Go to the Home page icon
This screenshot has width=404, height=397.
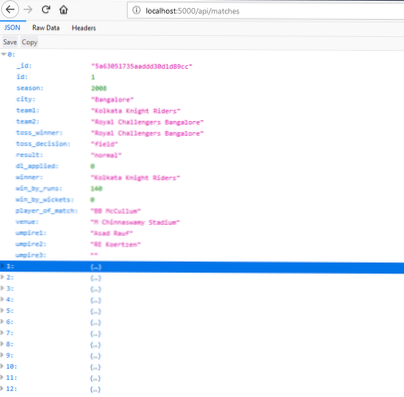(x=64, y=10)
